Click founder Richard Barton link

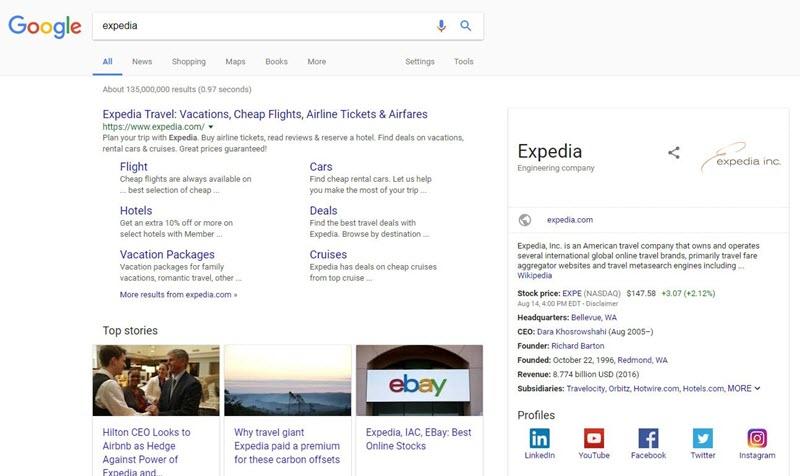(x=578, y=346)
